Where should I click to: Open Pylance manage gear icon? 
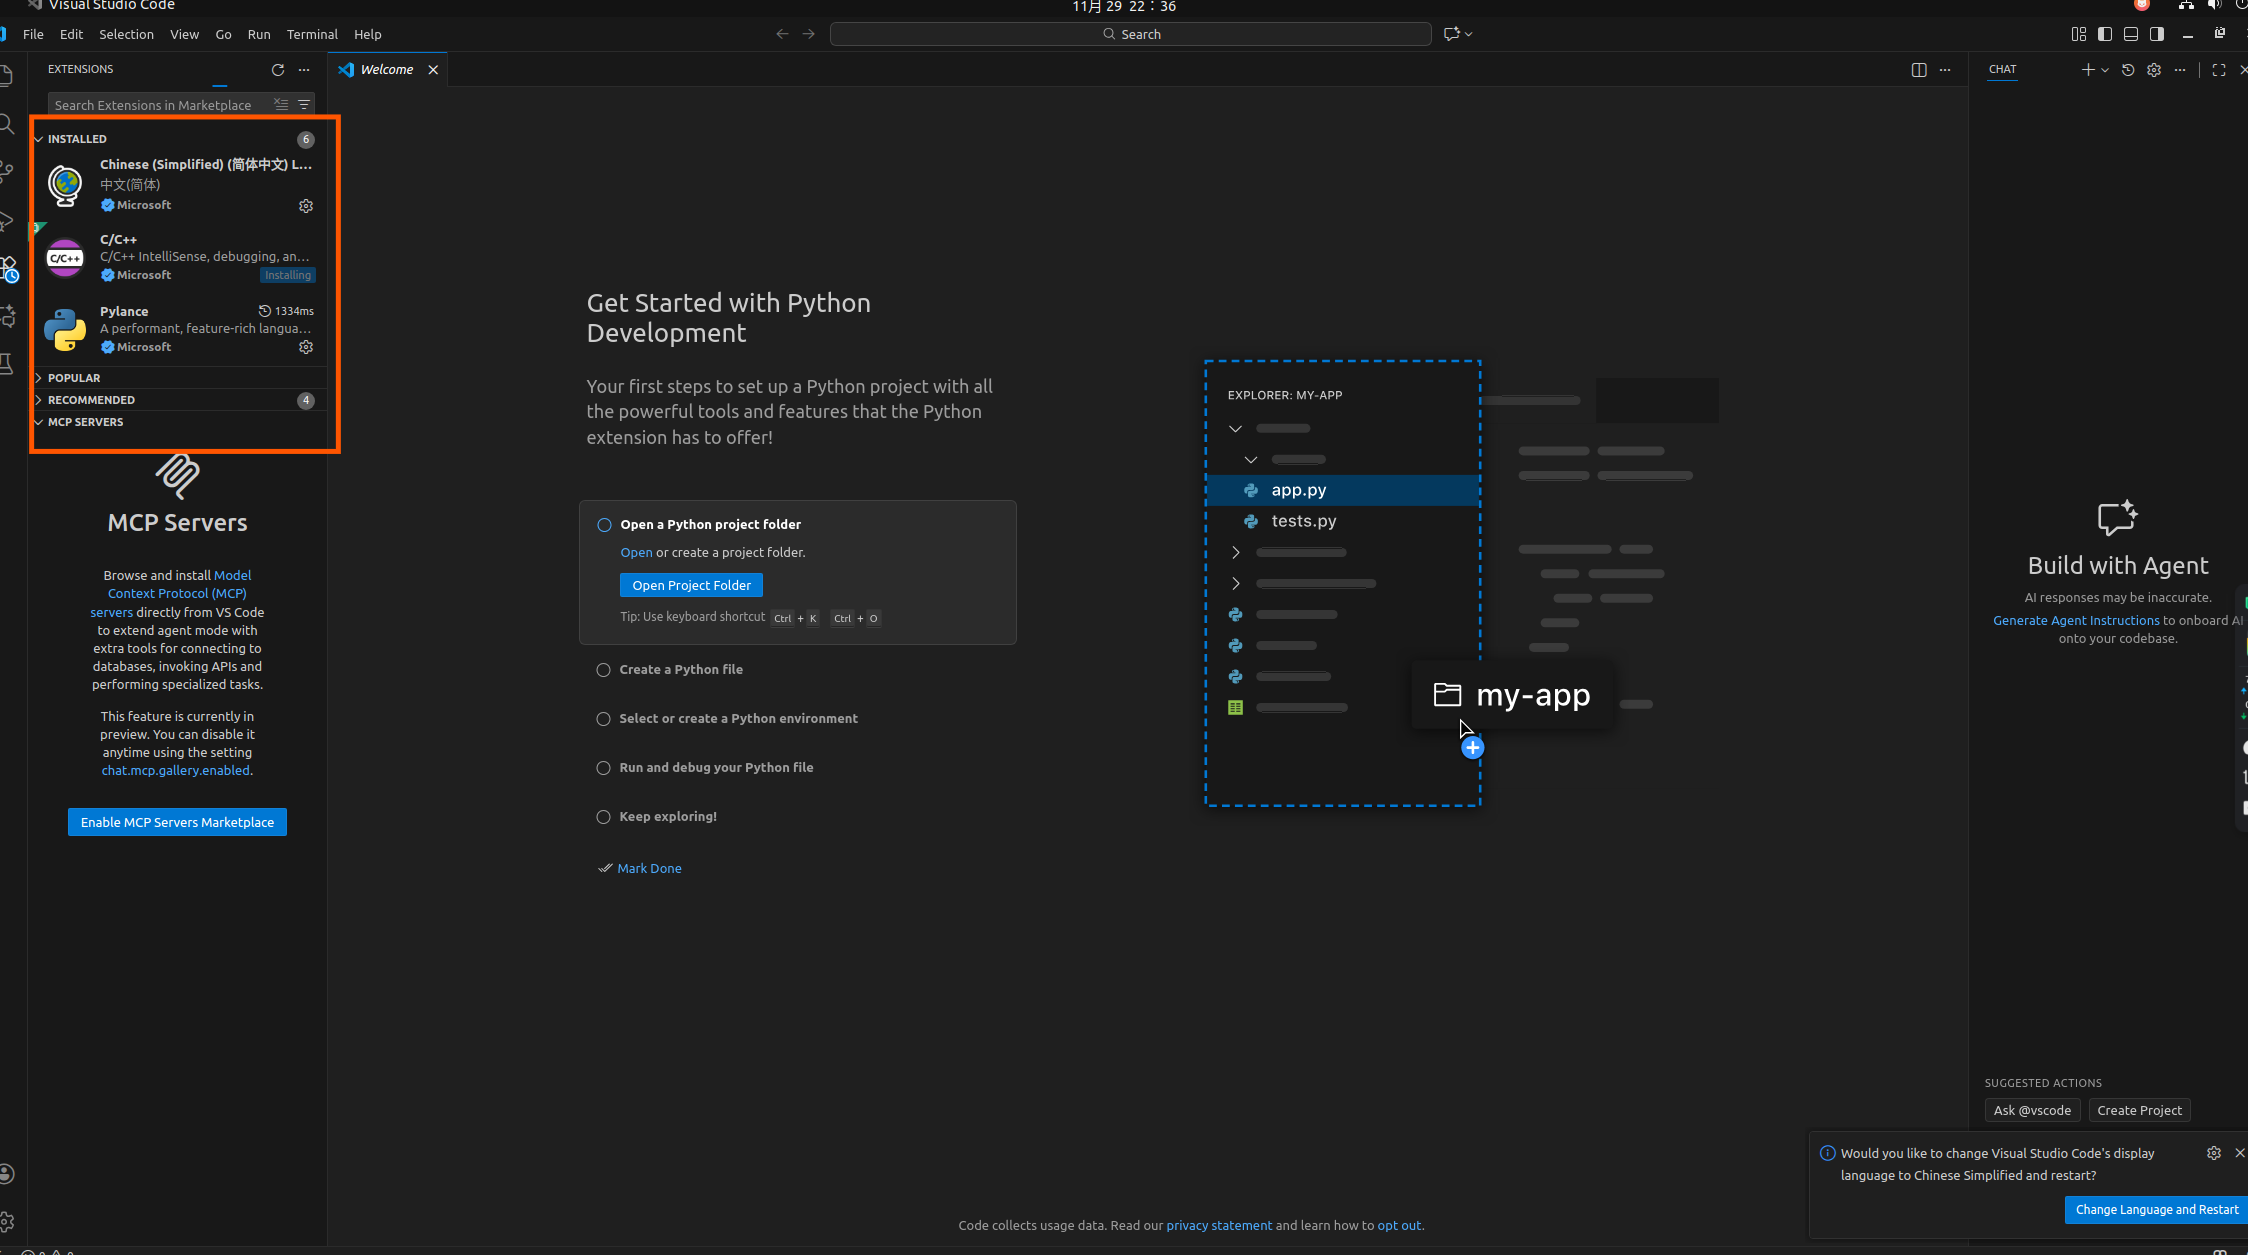coord(306,347)
